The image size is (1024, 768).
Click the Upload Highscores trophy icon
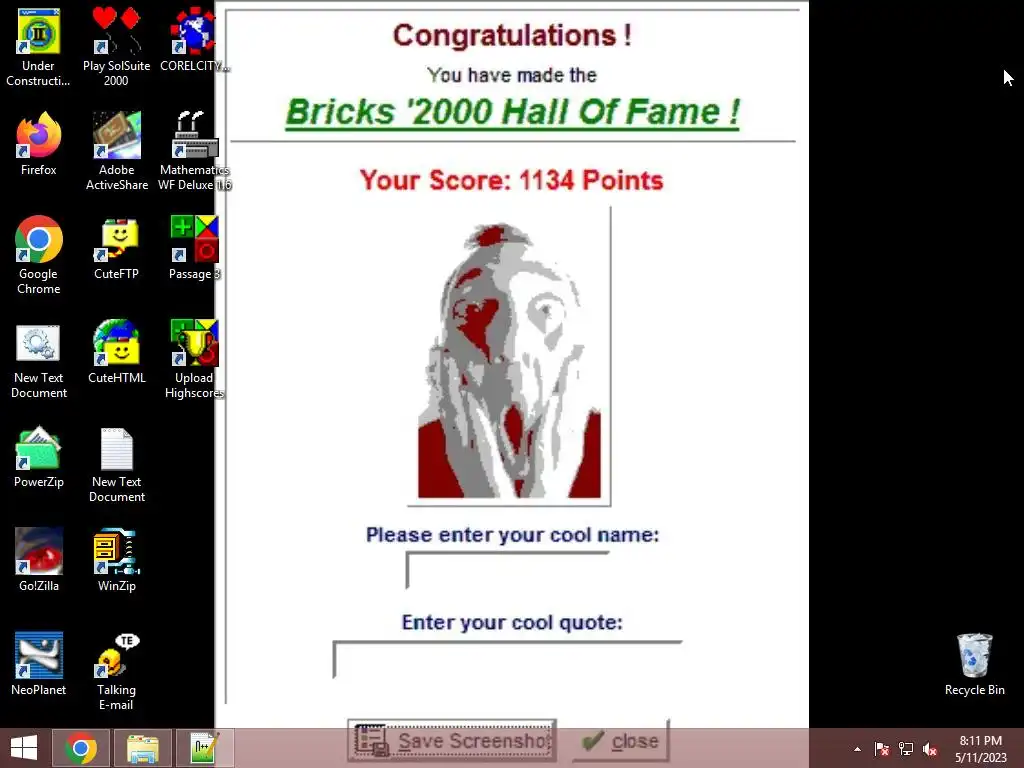click(194, 360)
